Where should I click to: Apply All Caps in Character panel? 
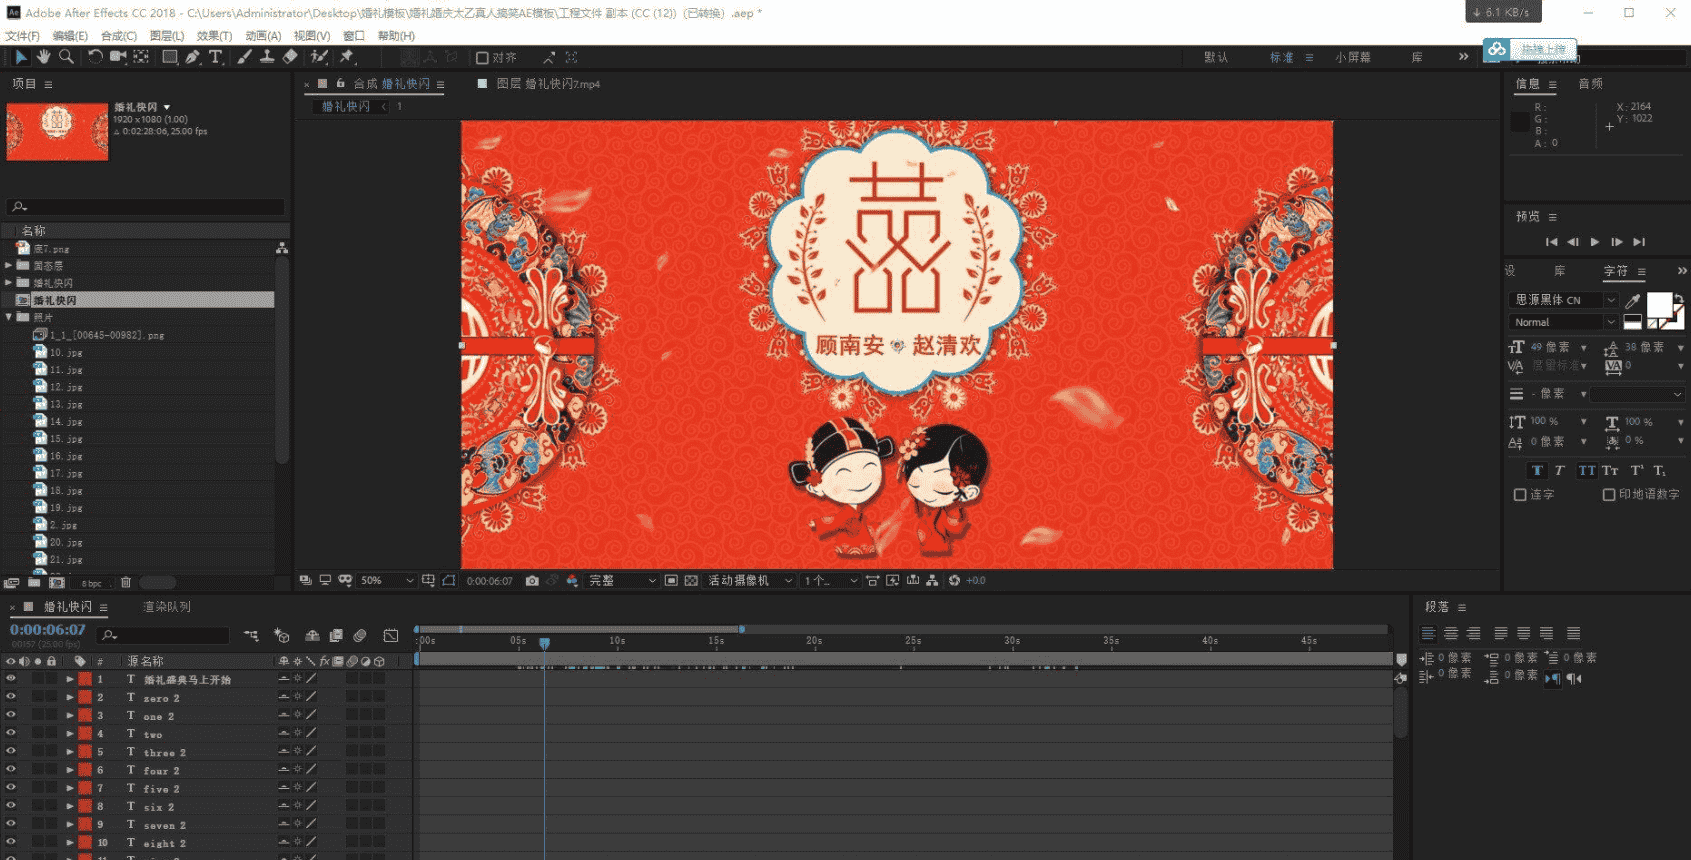1587,470
